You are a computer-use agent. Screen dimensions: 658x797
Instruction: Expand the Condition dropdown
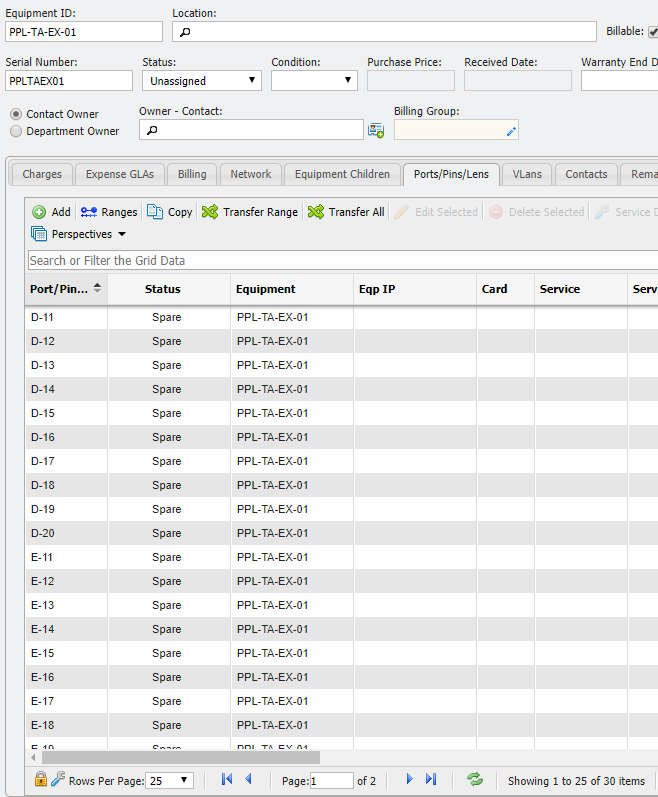click(314, 81)
